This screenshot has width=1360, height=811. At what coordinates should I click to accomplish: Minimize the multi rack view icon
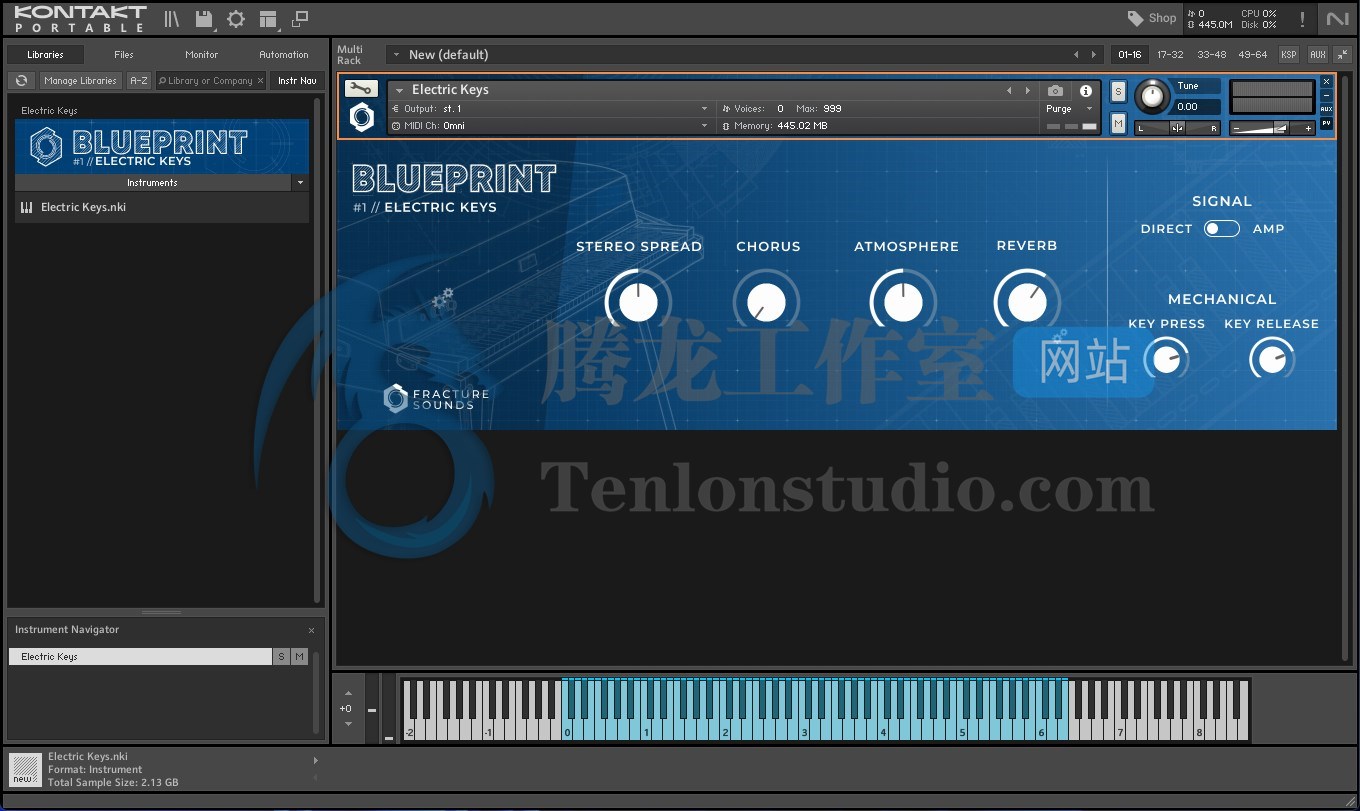1343,55
